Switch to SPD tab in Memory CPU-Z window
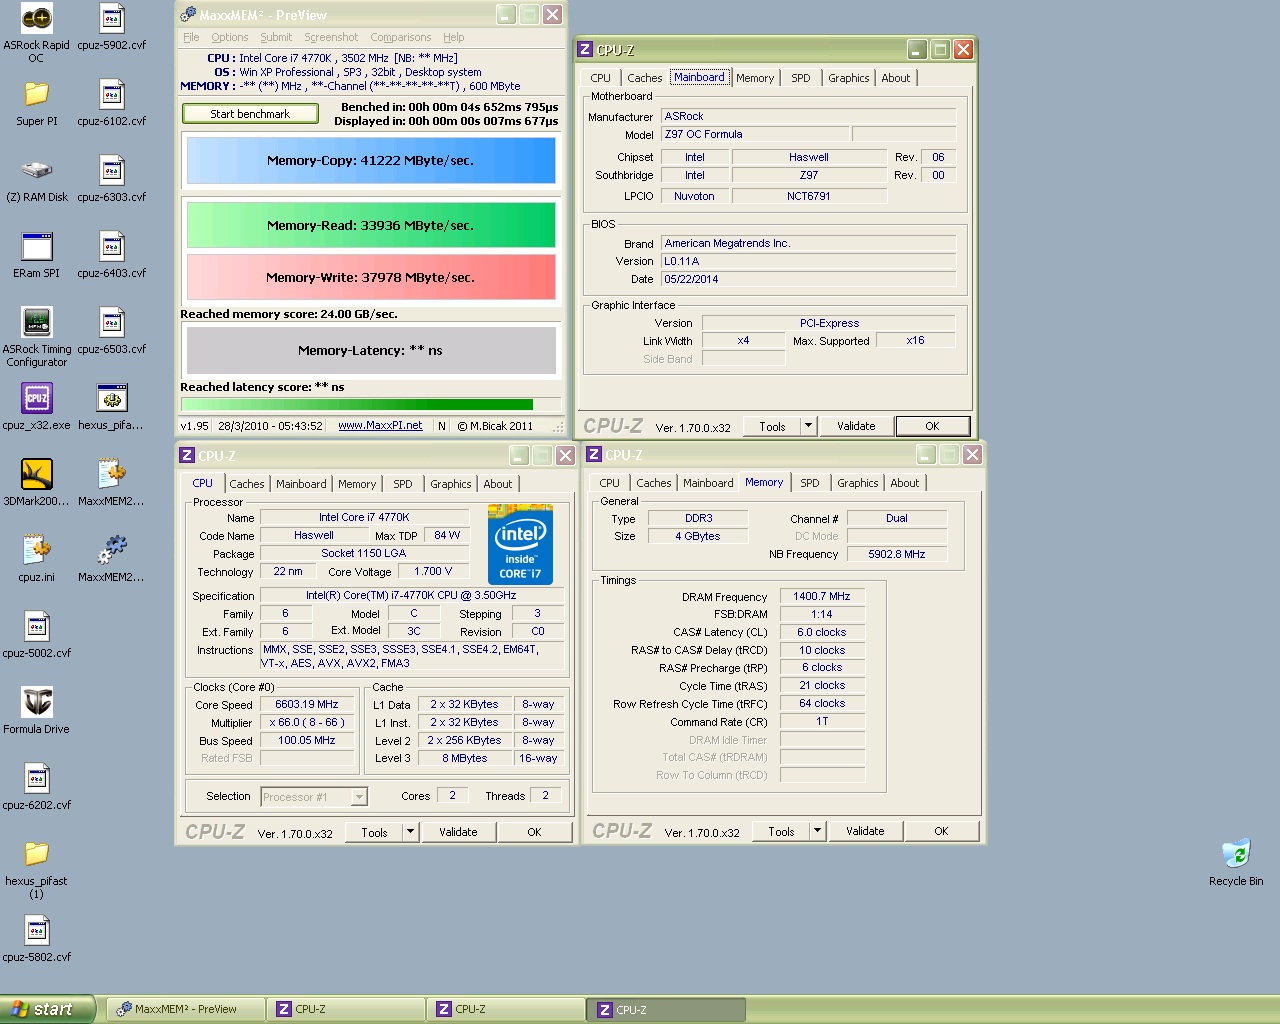The width and height of the screenshot is (1280, 1024). [810, 483]
